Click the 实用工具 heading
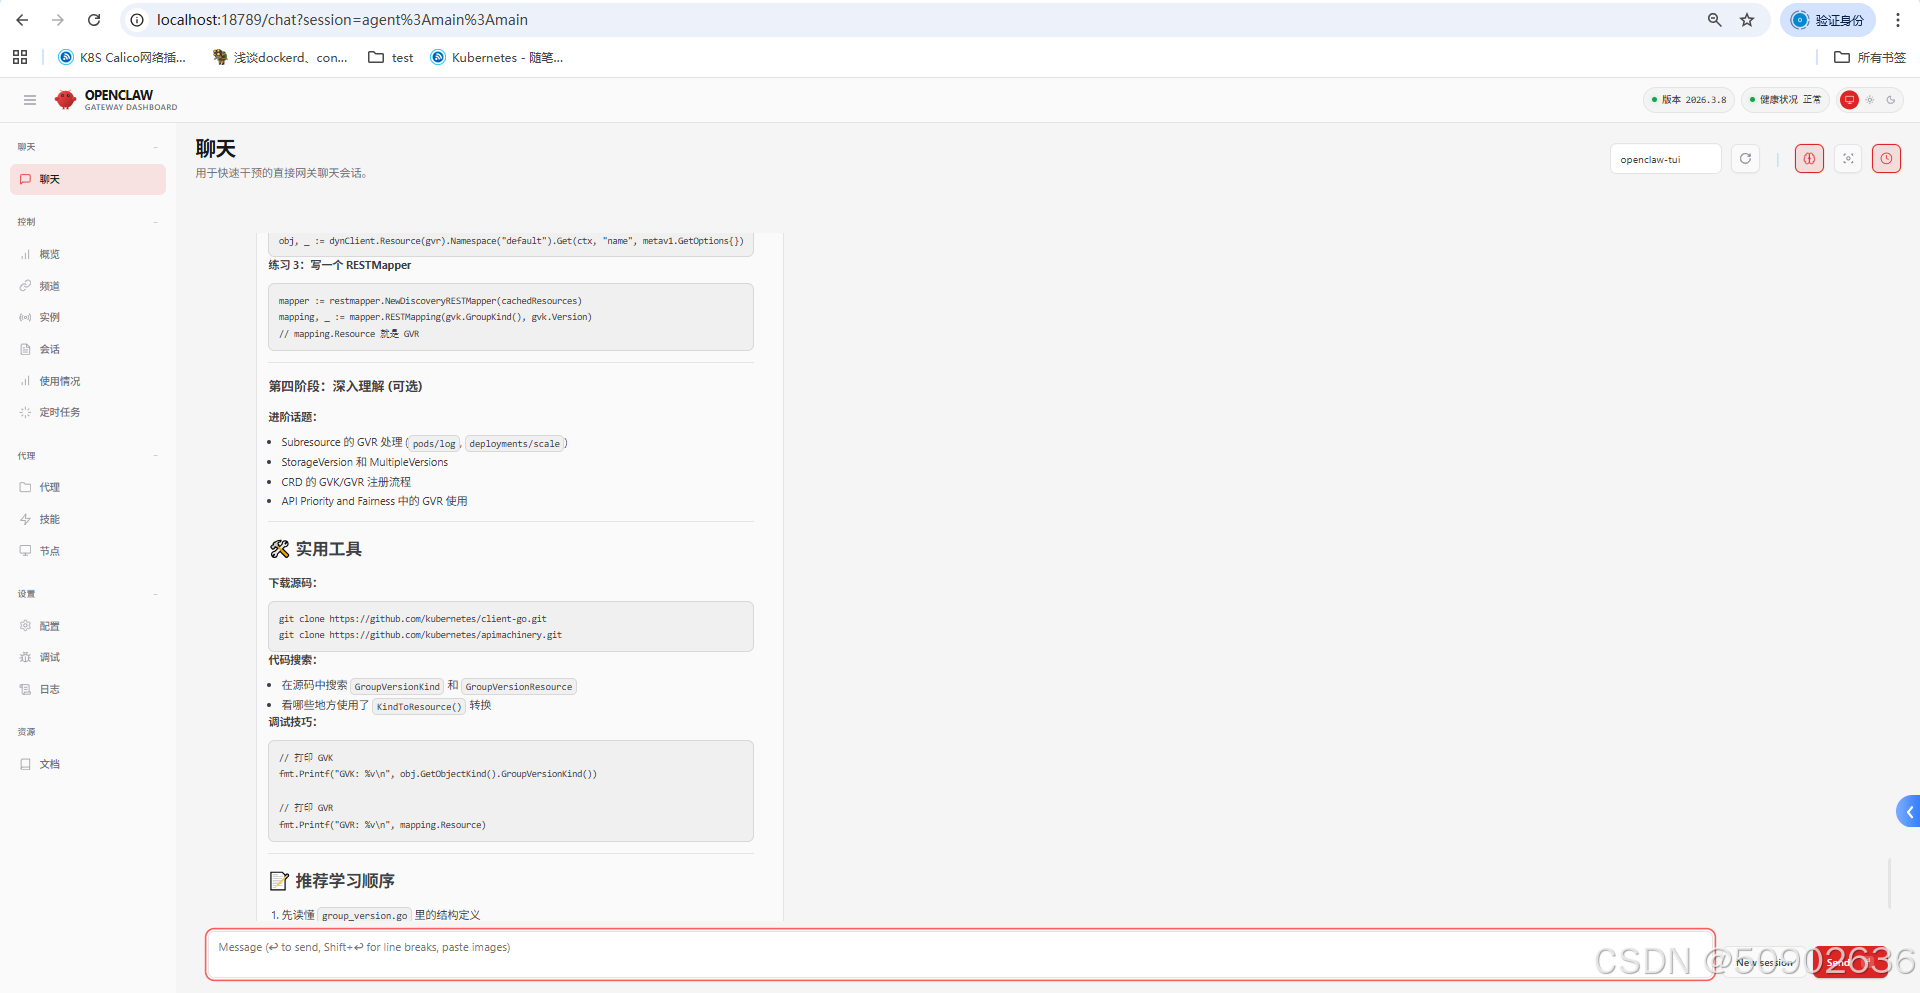Viewport: 1920px width, 993px height. click(316, 549)
